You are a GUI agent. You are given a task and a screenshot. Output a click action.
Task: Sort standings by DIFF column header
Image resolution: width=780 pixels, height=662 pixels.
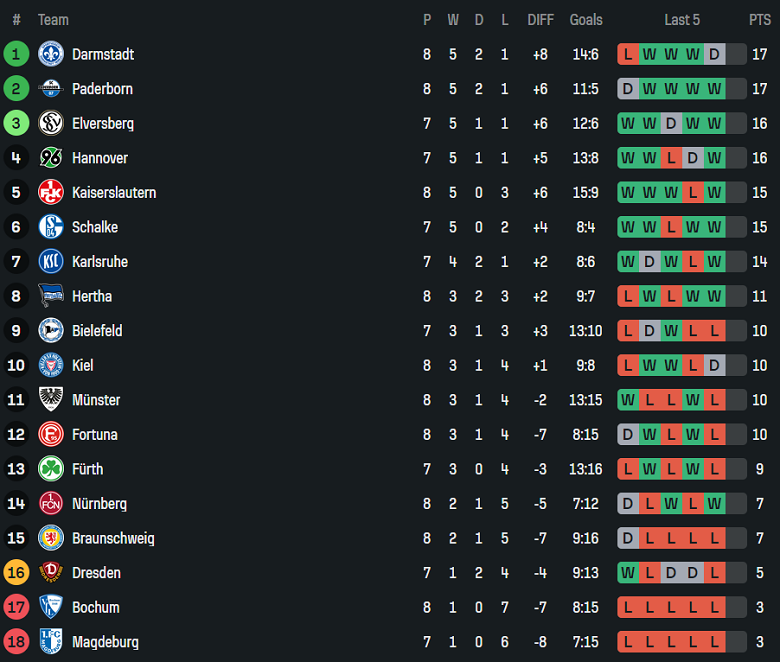click(540, 20)
